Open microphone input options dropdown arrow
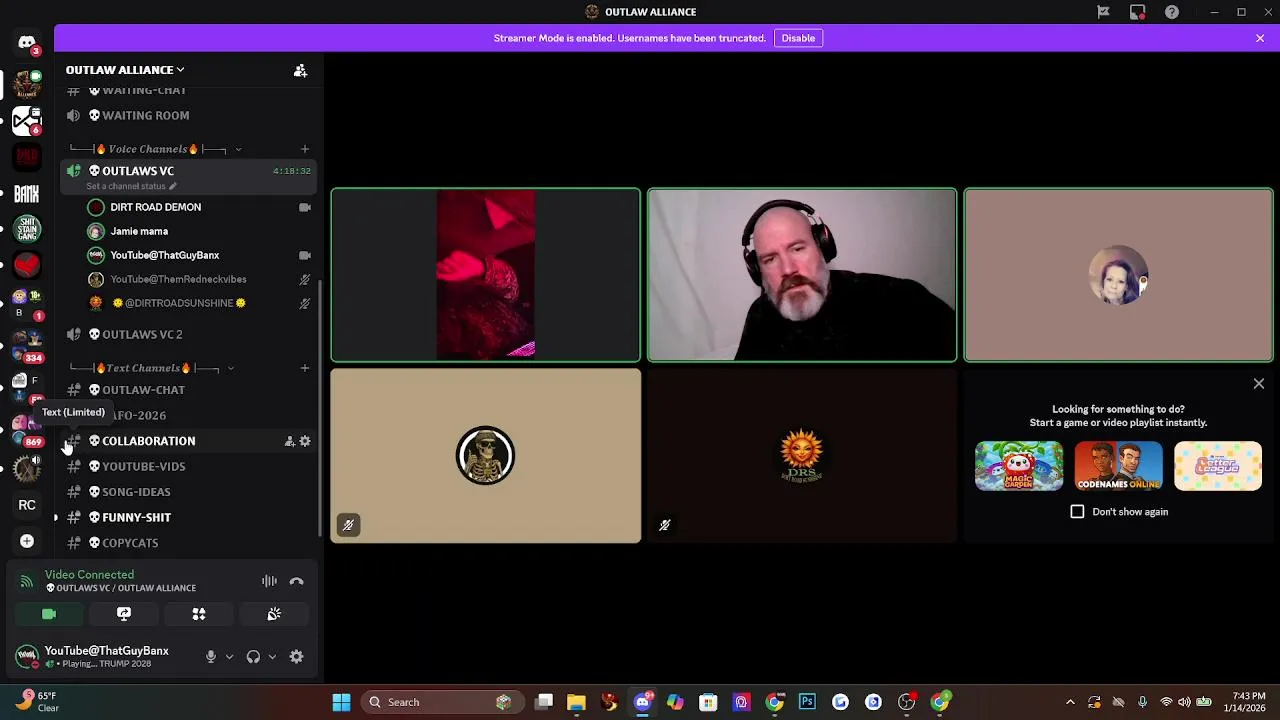 [x=229, y=657]
